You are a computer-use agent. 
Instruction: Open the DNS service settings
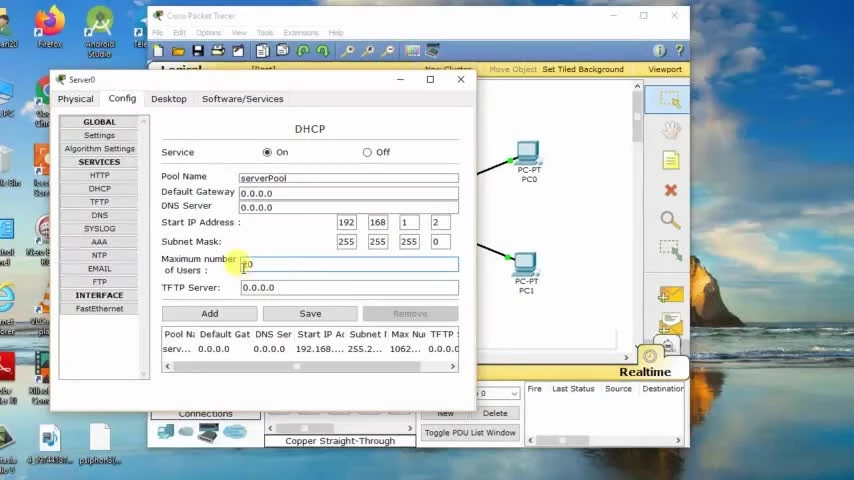(99, 215)
